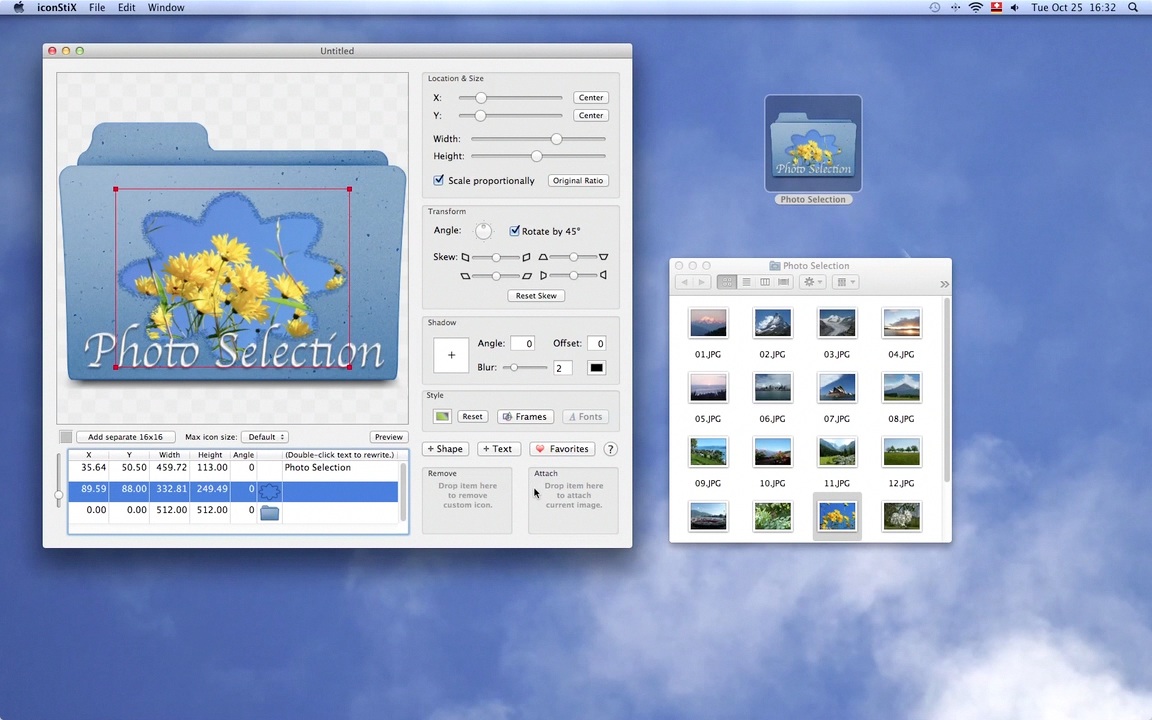
Task: Open Finder action gear dropdown
Action: tap(813, 282)
